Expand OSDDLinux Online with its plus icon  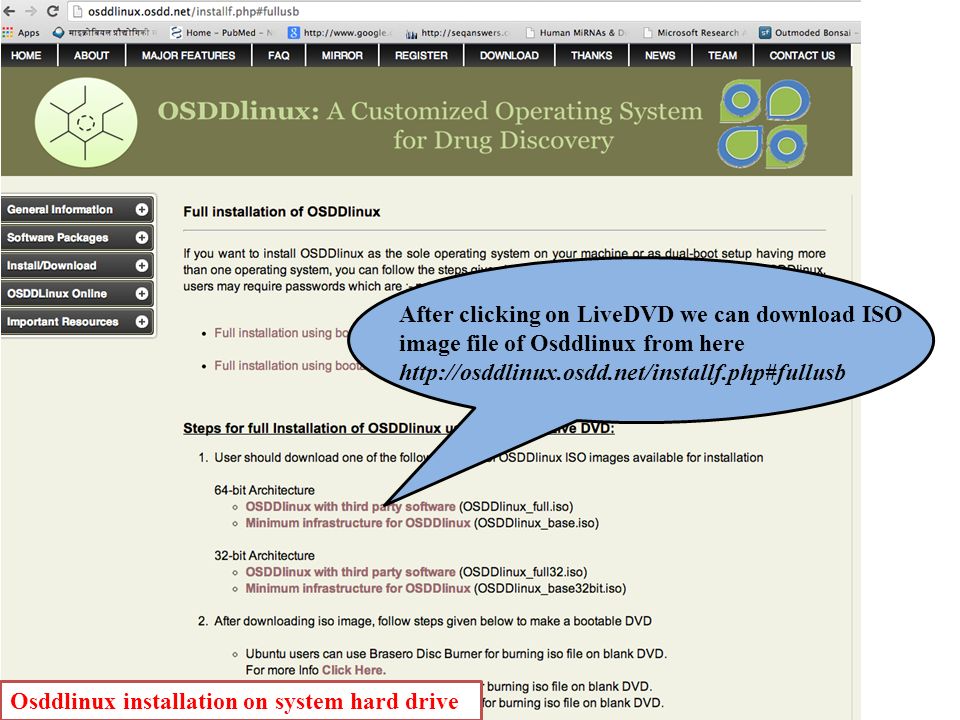141,294
